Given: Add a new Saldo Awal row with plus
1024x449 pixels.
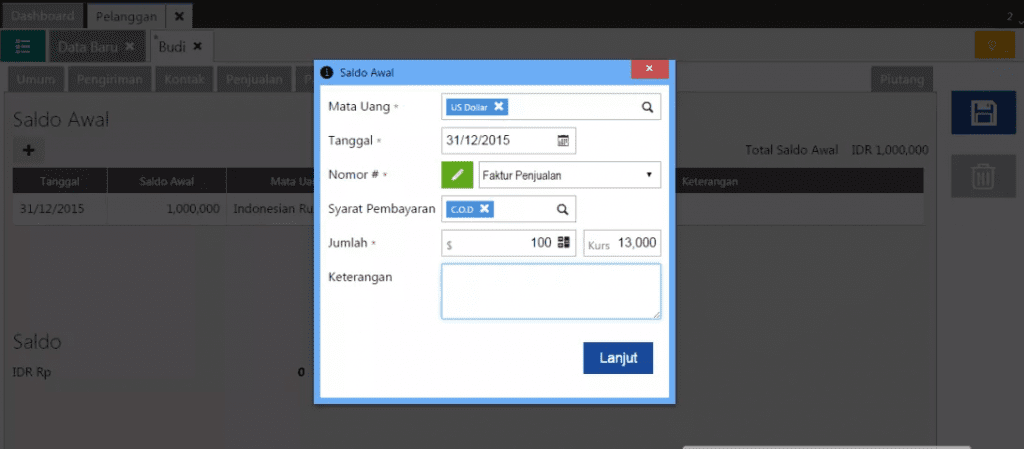Looking at the screenshot, I should click(x=29, y=150).
